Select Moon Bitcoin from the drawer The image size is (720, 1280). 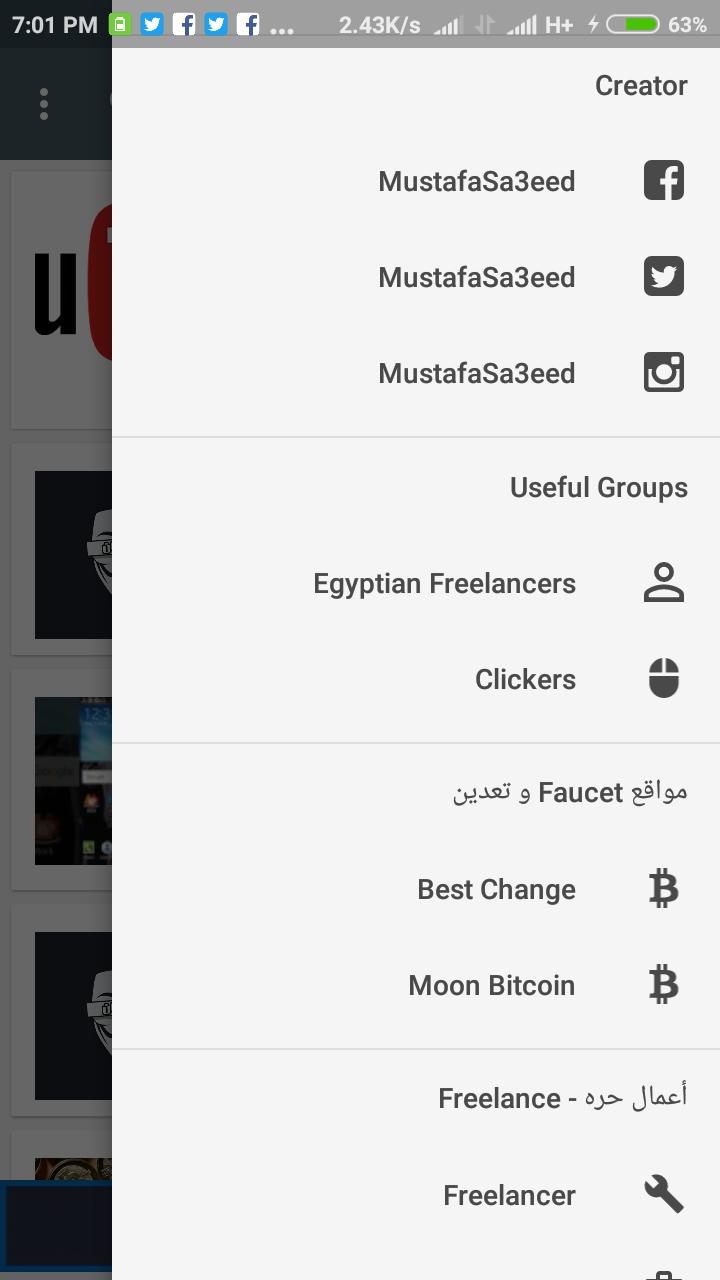491,985
